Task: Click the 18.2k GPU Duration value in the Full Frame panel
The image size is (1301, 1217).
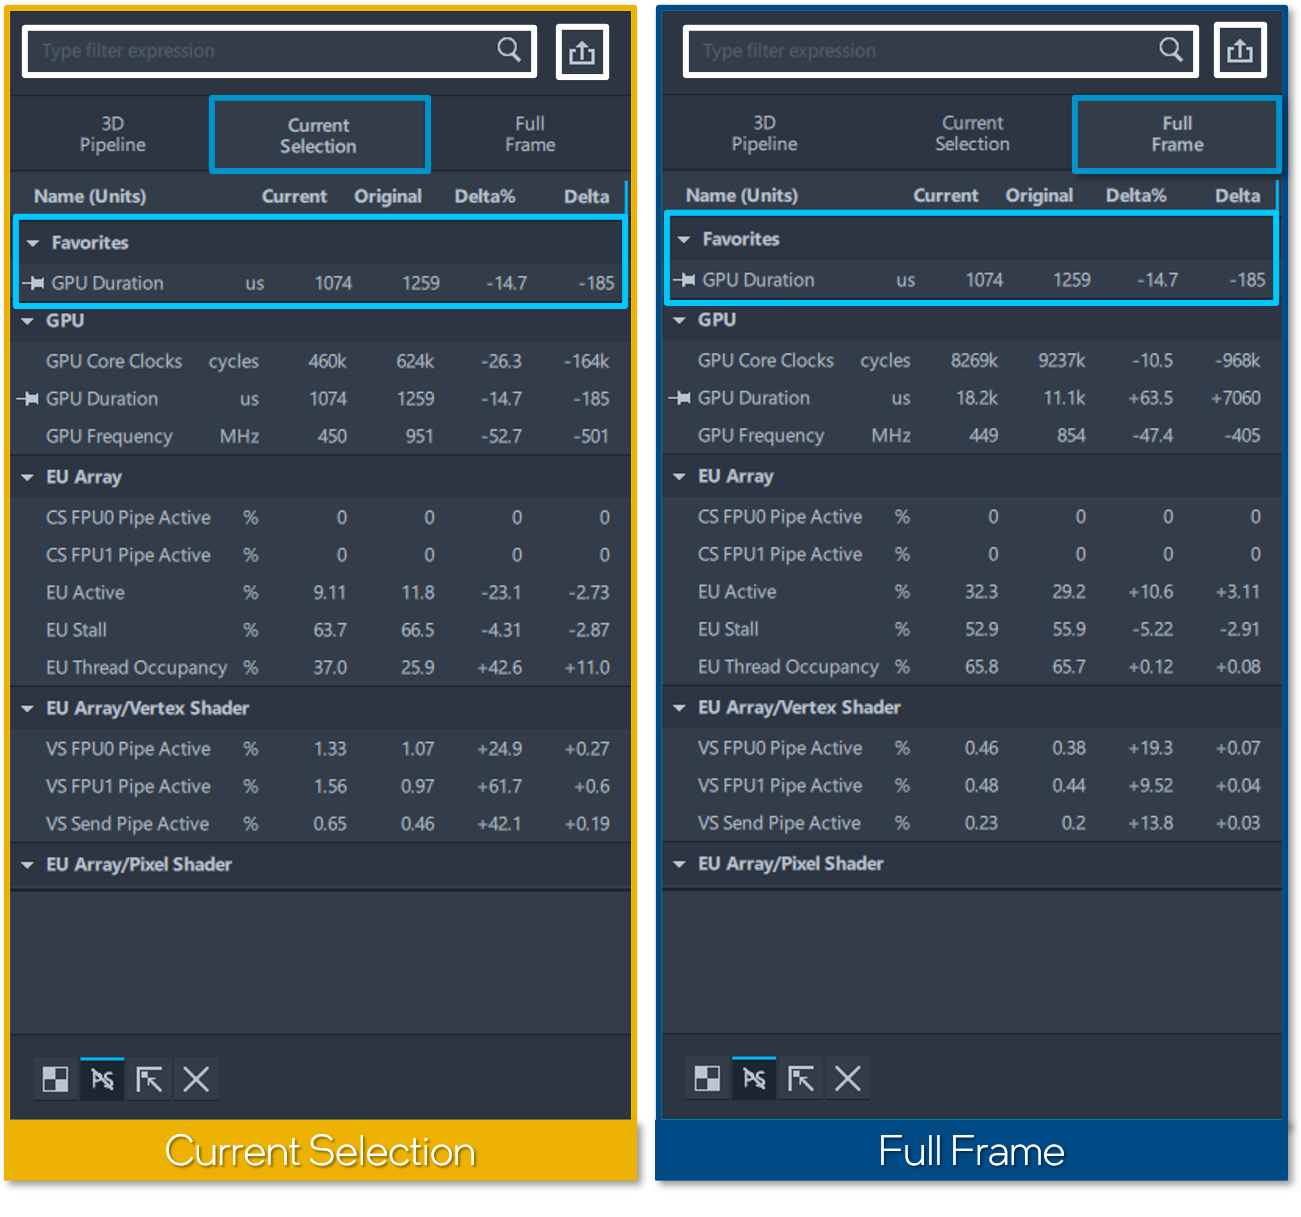Action: coord(977,398)
